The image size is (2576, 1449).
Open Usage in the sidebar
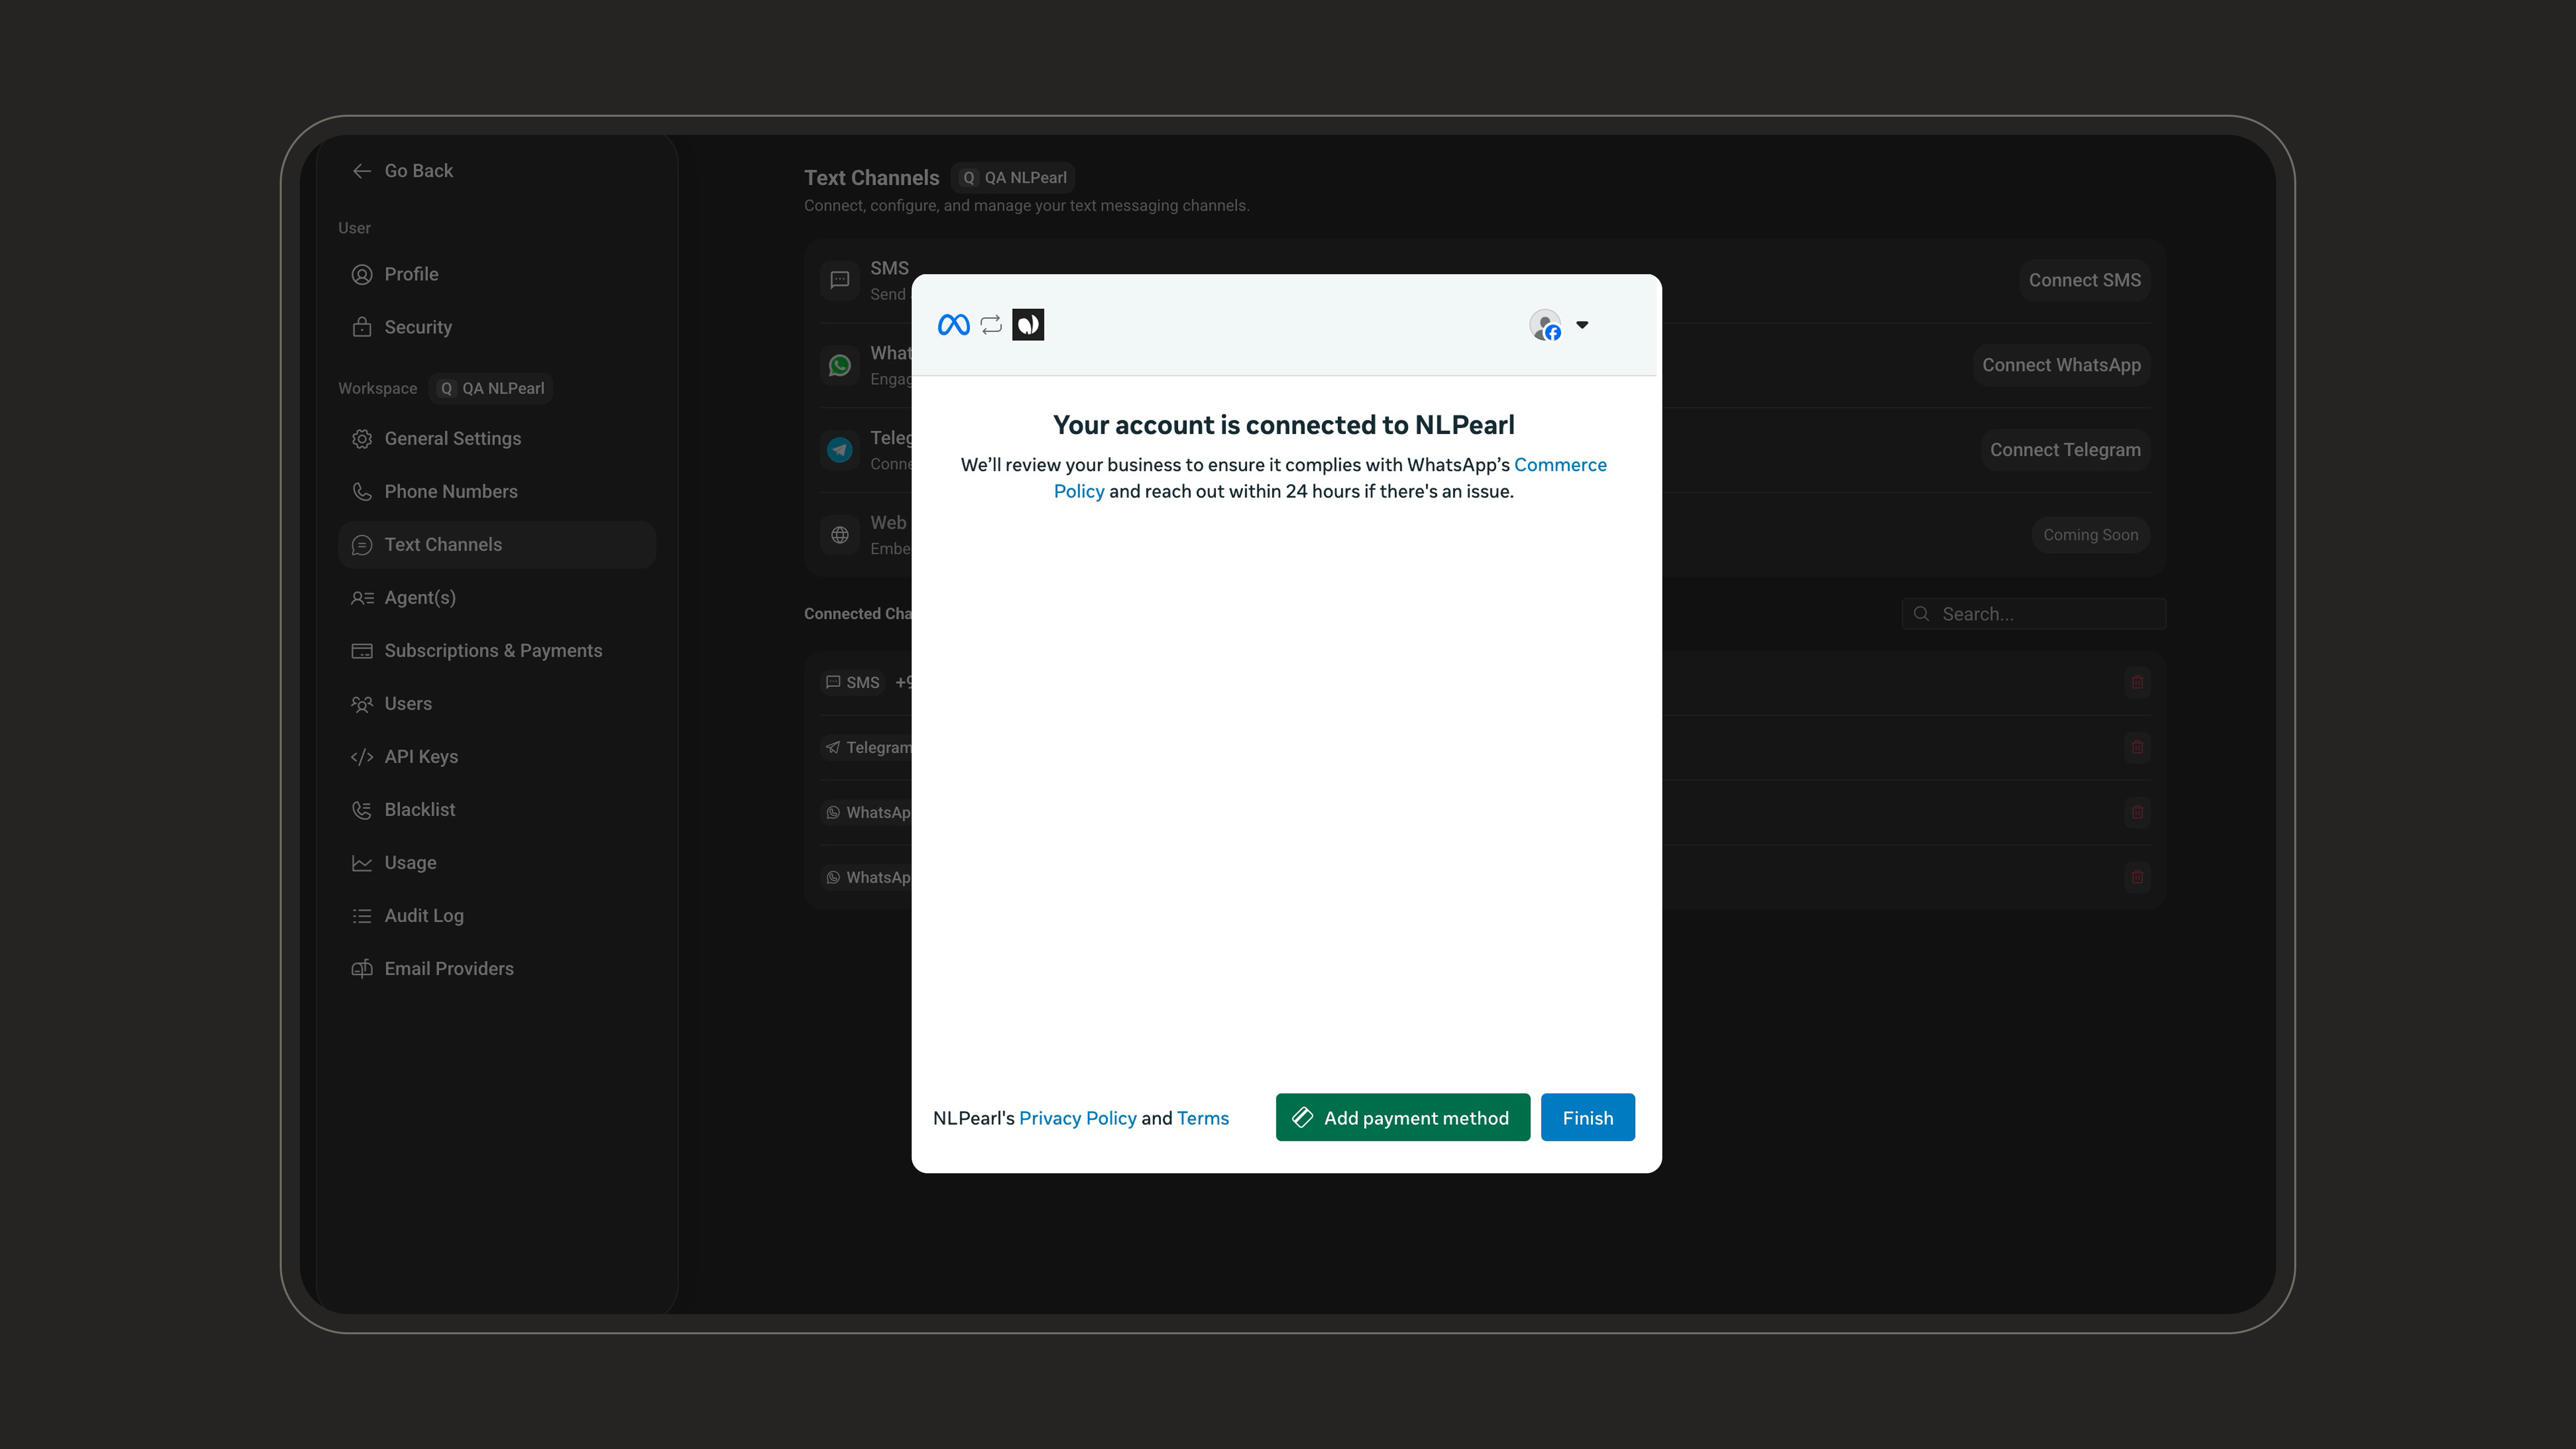click(496, 862)
